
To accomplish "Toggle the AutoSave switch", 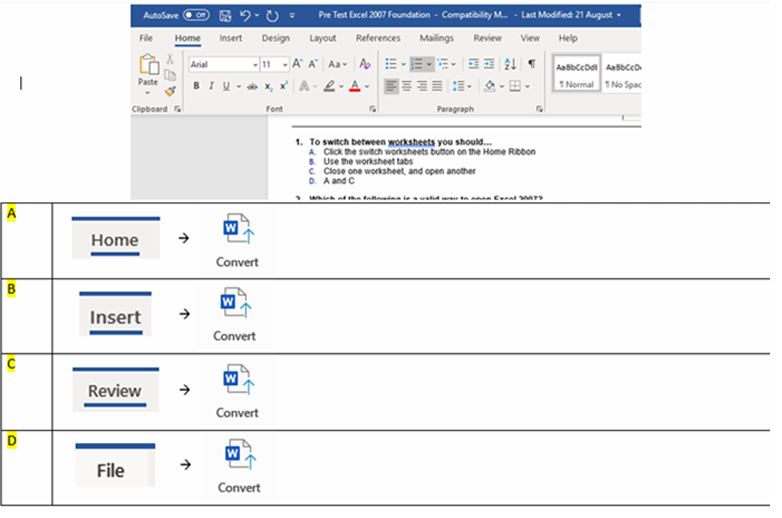I will click(x=195, y=16).
